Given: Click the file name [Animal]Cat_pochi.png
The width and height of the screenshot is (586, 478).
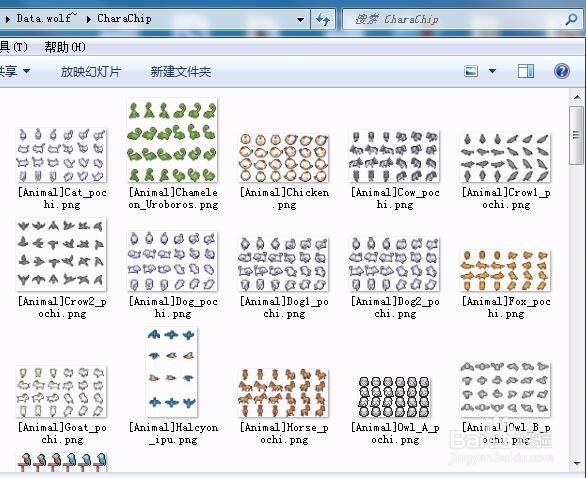Looking at the screenshot, I should pos(62,198).
